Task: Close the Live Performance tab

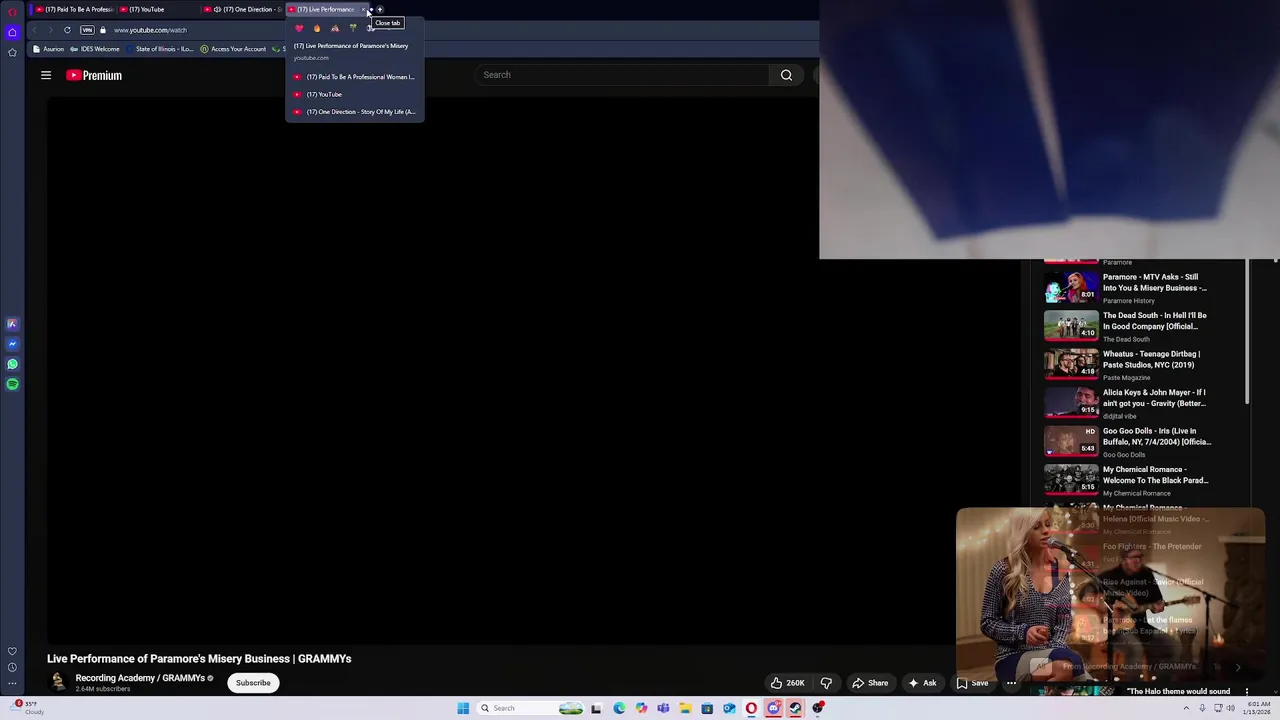Action: click(x=364, y=9)
